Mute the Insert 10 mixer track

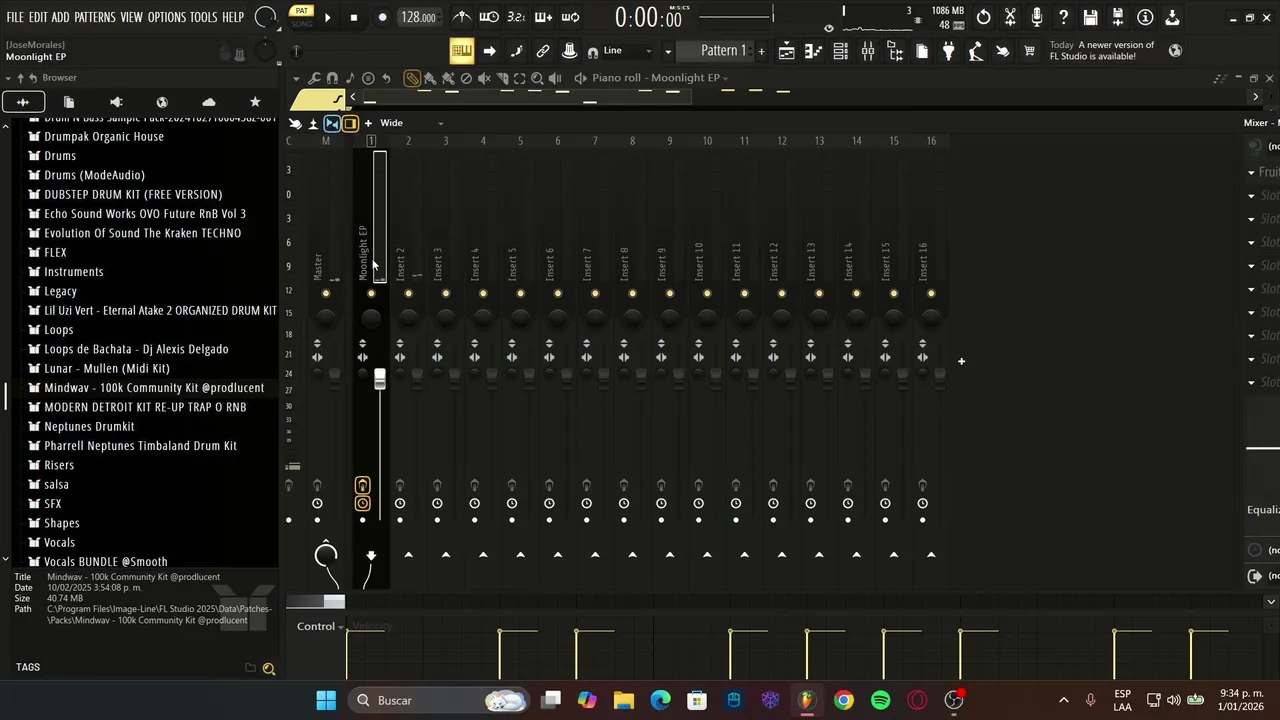707,293
